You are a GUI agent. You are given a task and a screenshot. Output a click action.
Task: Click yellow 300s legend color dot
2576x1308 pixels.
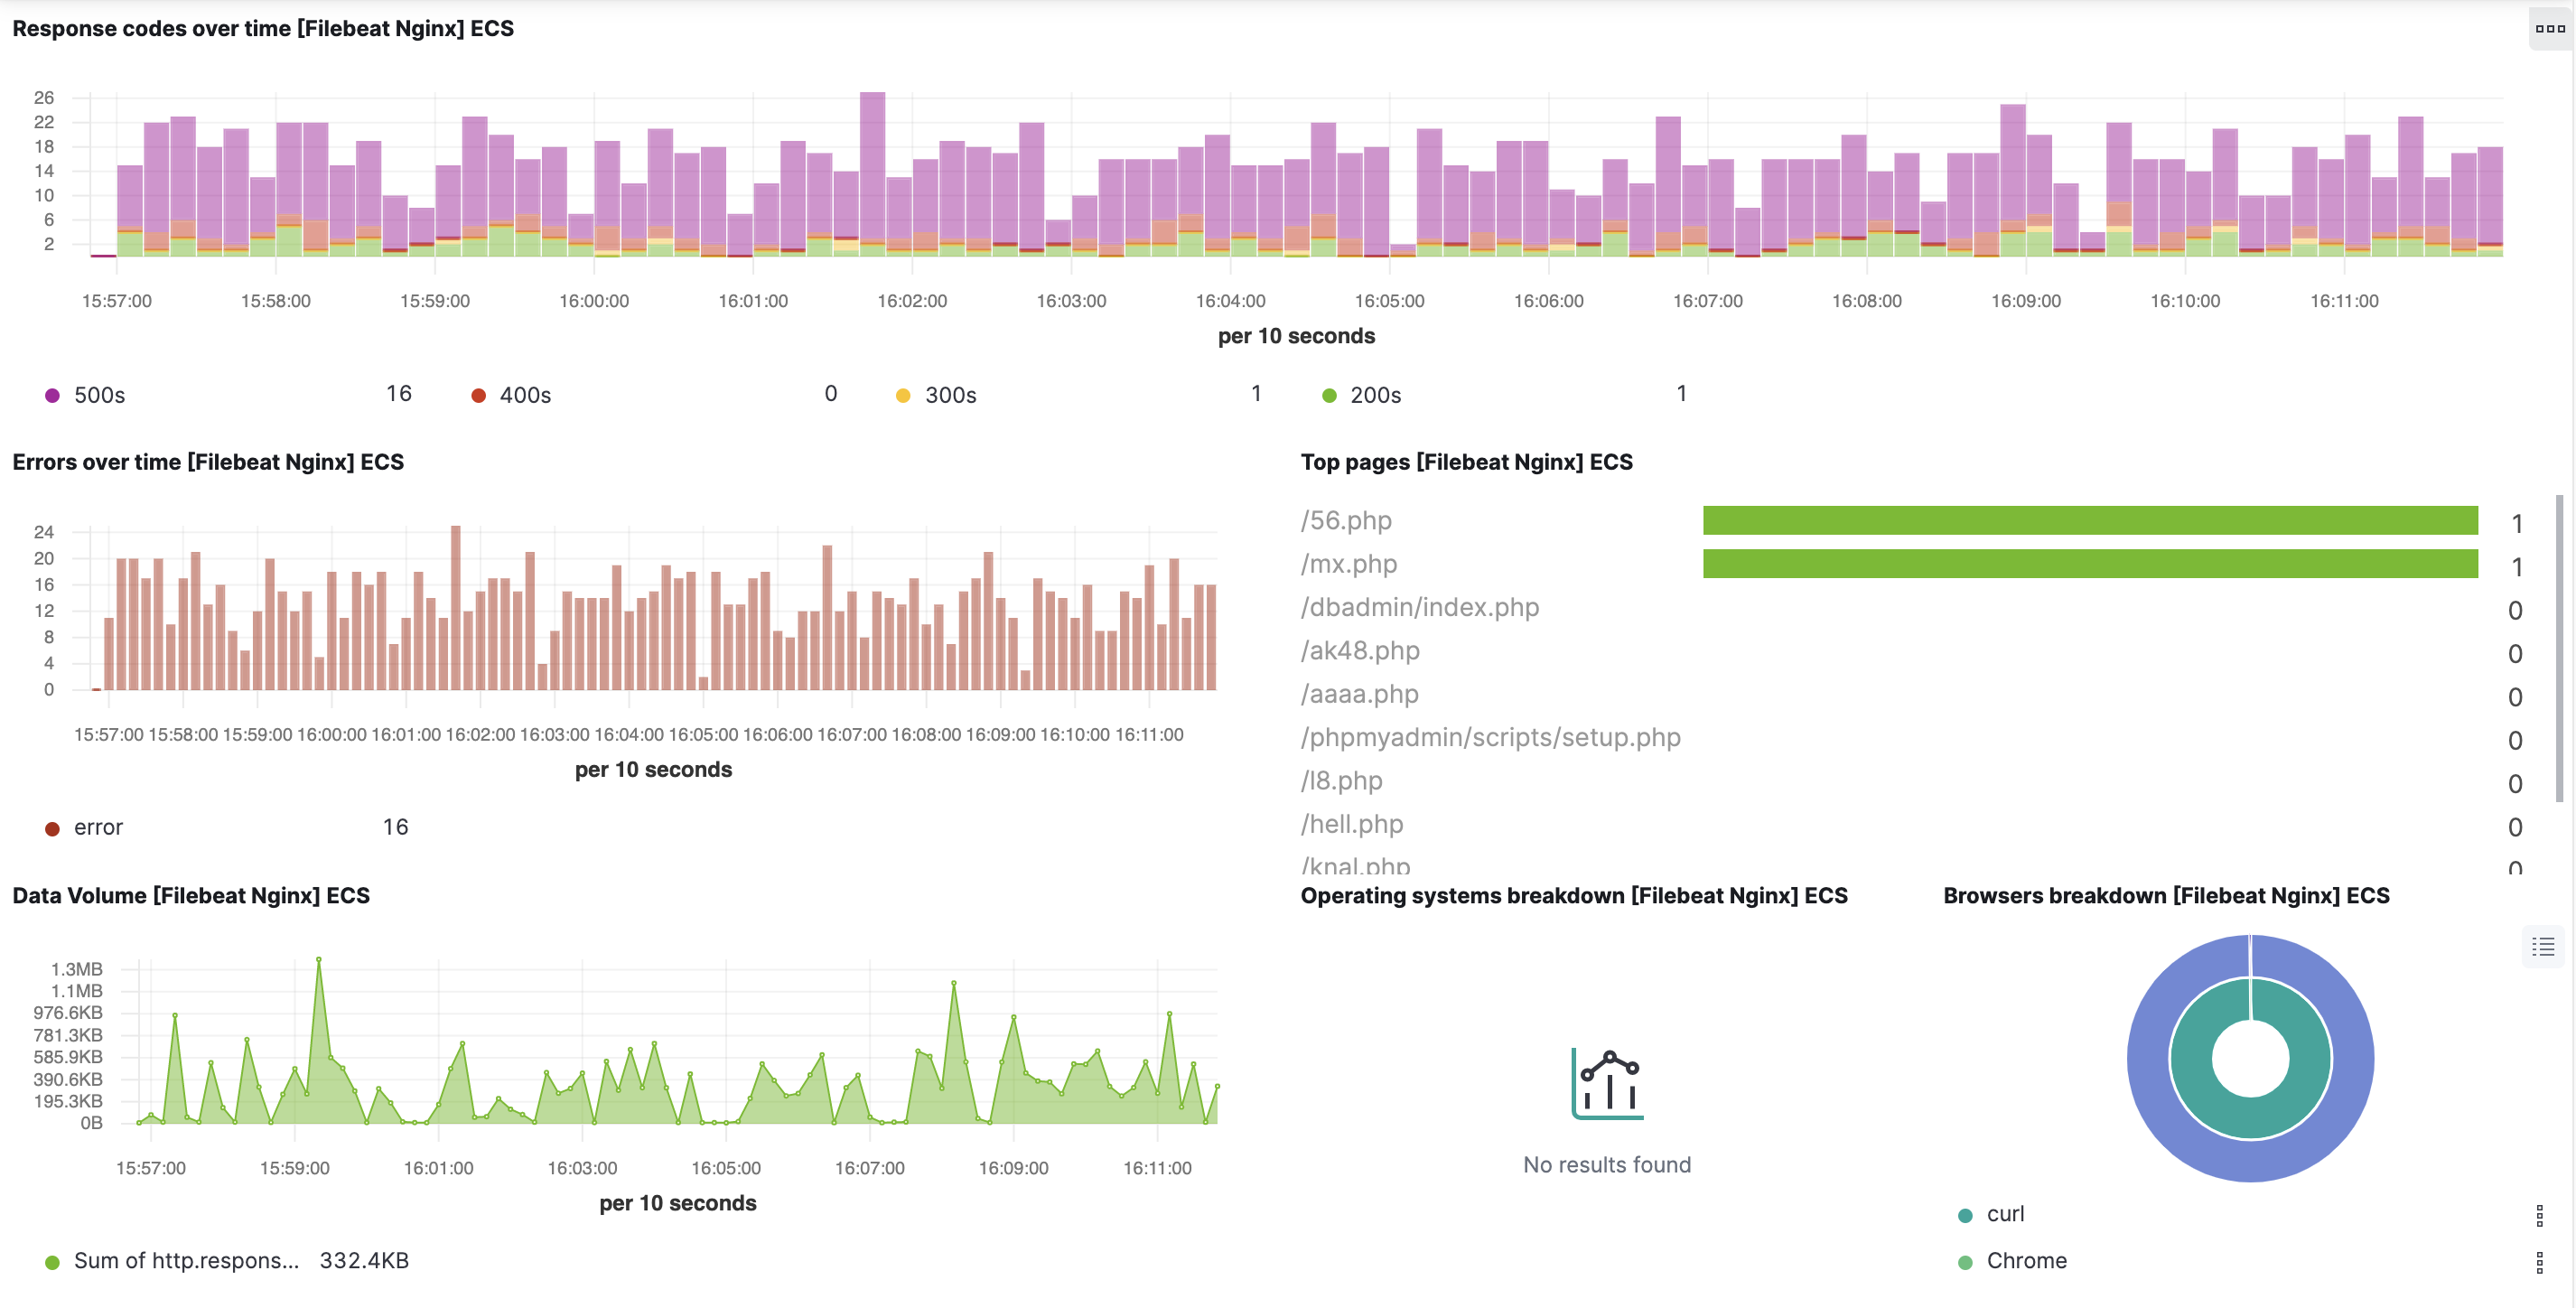pos(903,396)
